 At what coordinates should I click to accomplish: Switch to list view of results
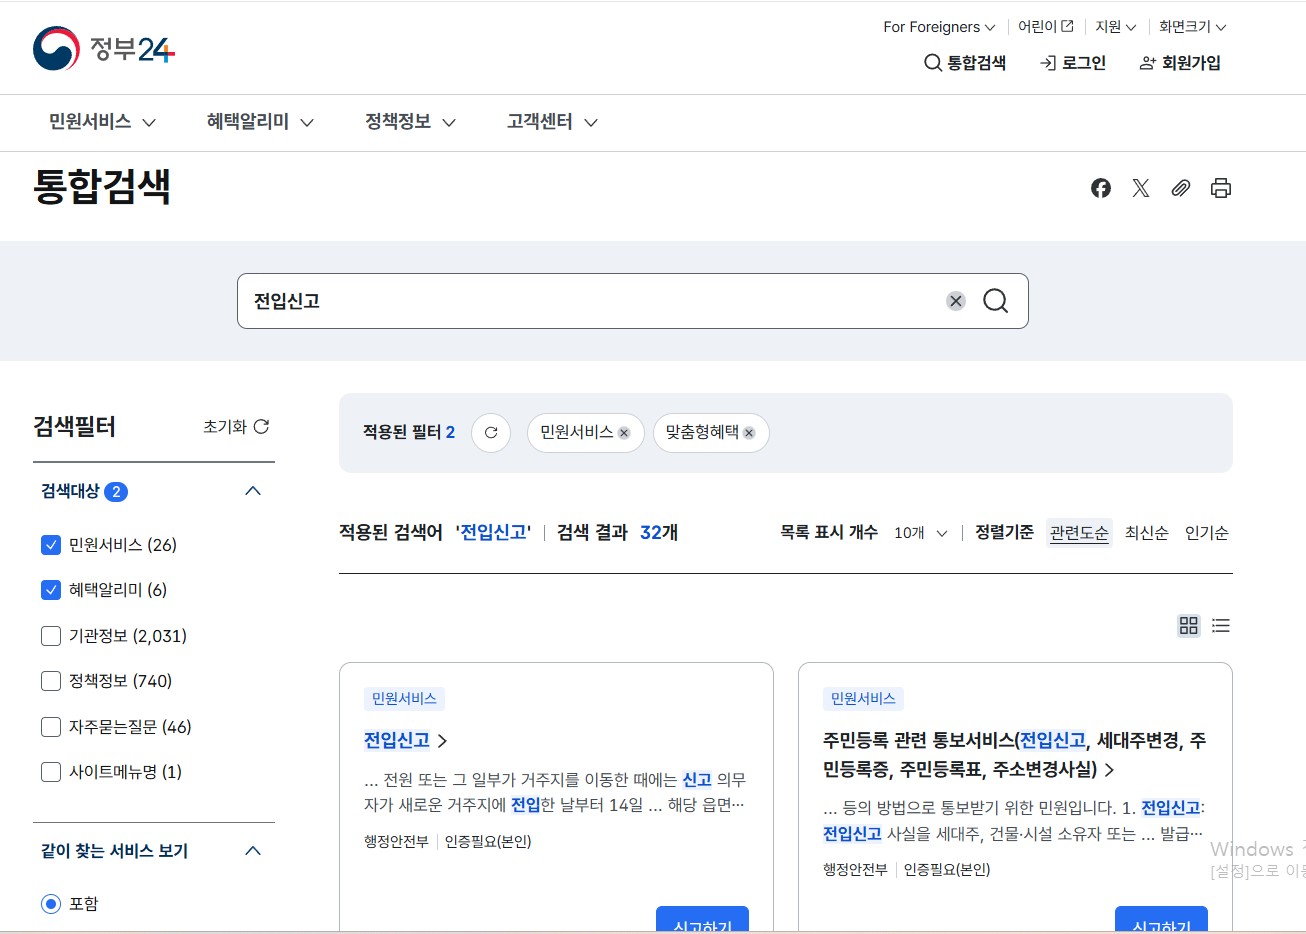tap(1221, 625)
